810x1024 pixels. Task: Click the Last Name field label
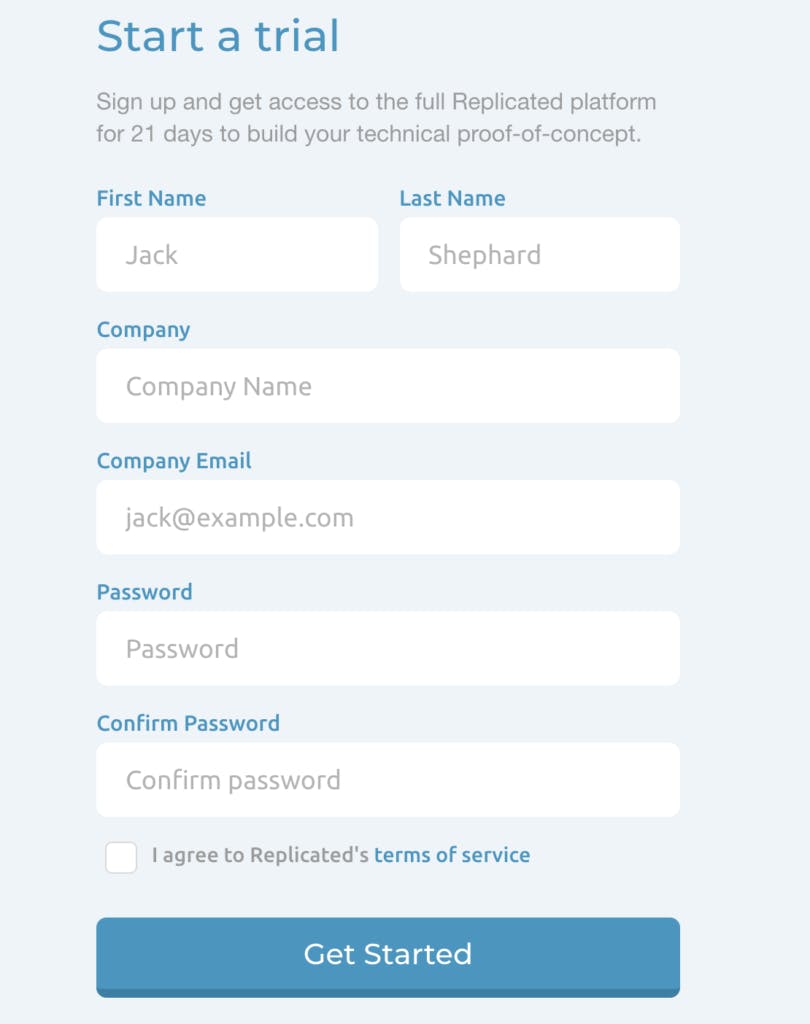click(452, 198)
